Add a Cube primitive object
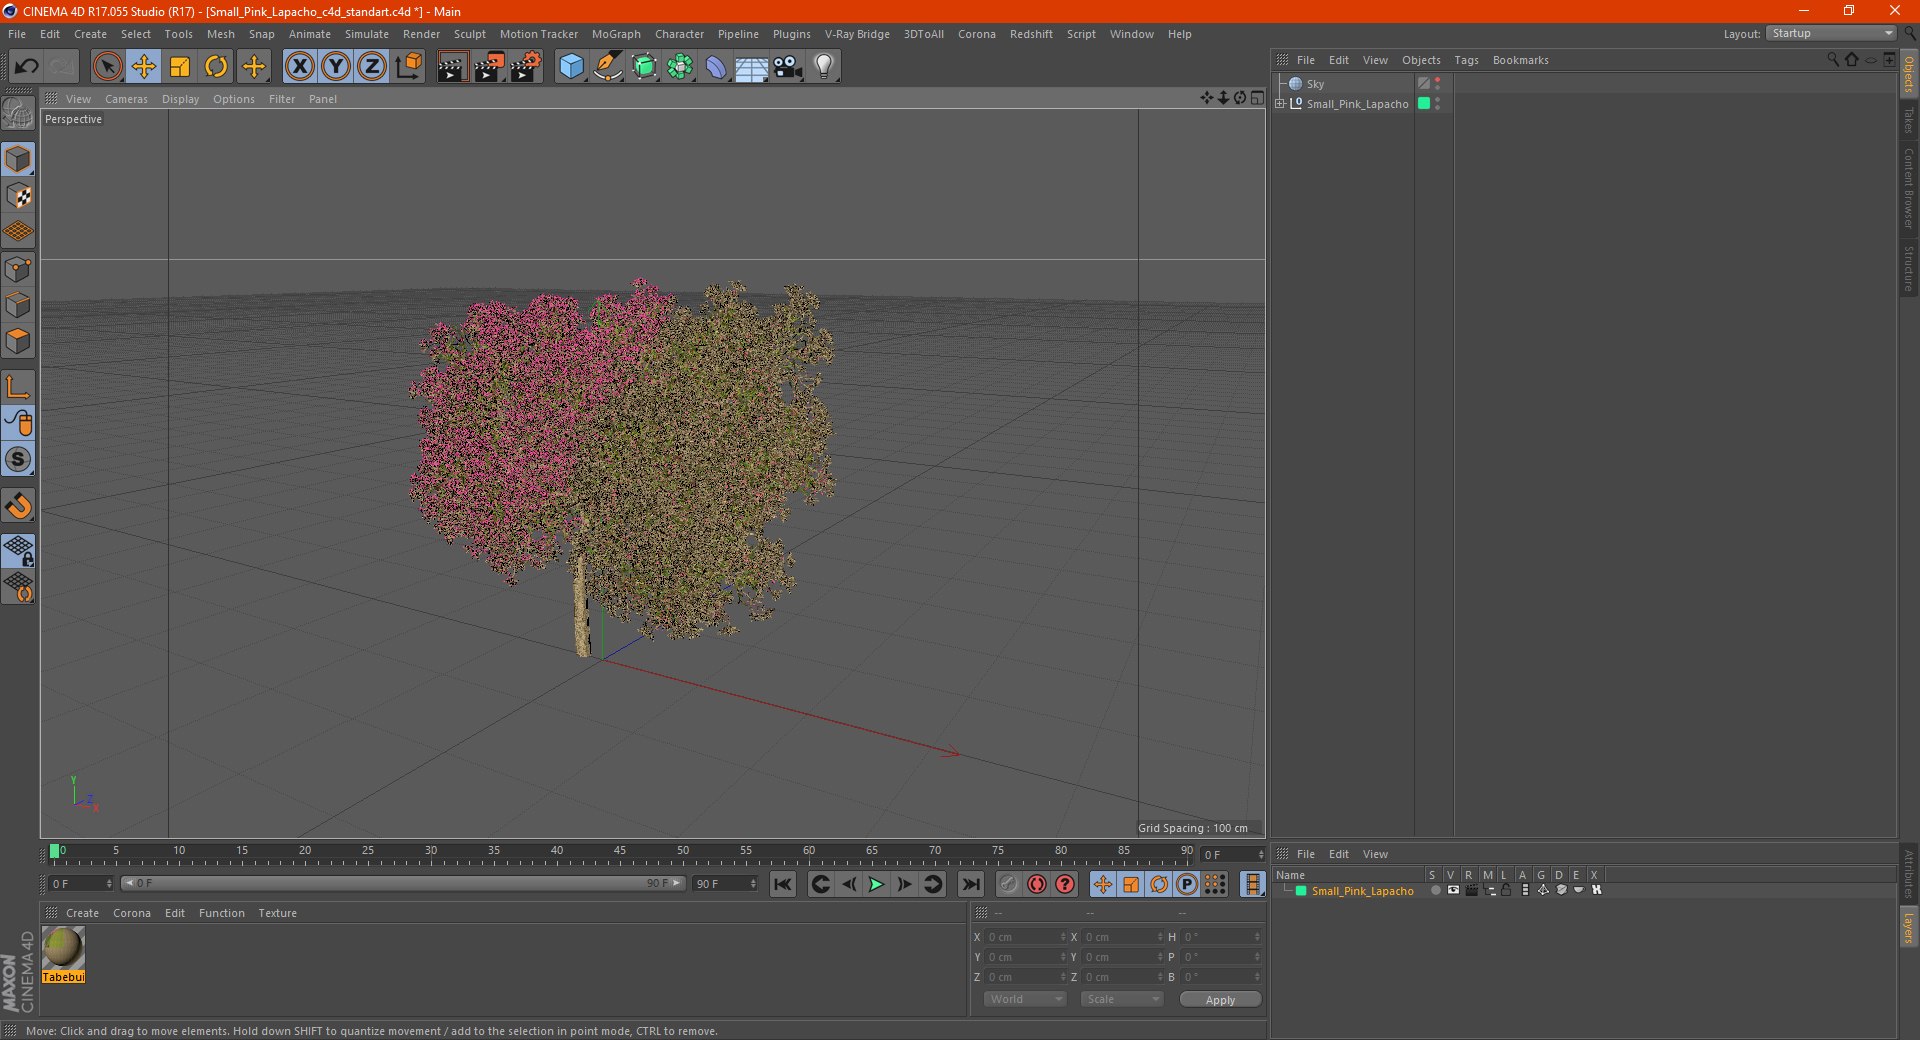The image size is (1920, 1040). [x=571, y=67]
